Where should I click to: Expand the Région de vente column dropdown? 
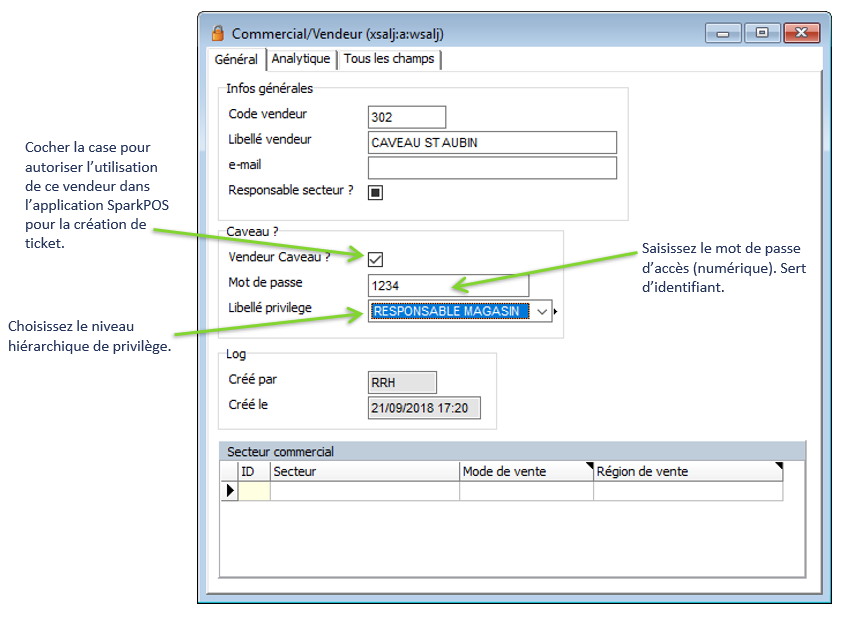click(x=778, y=465)
